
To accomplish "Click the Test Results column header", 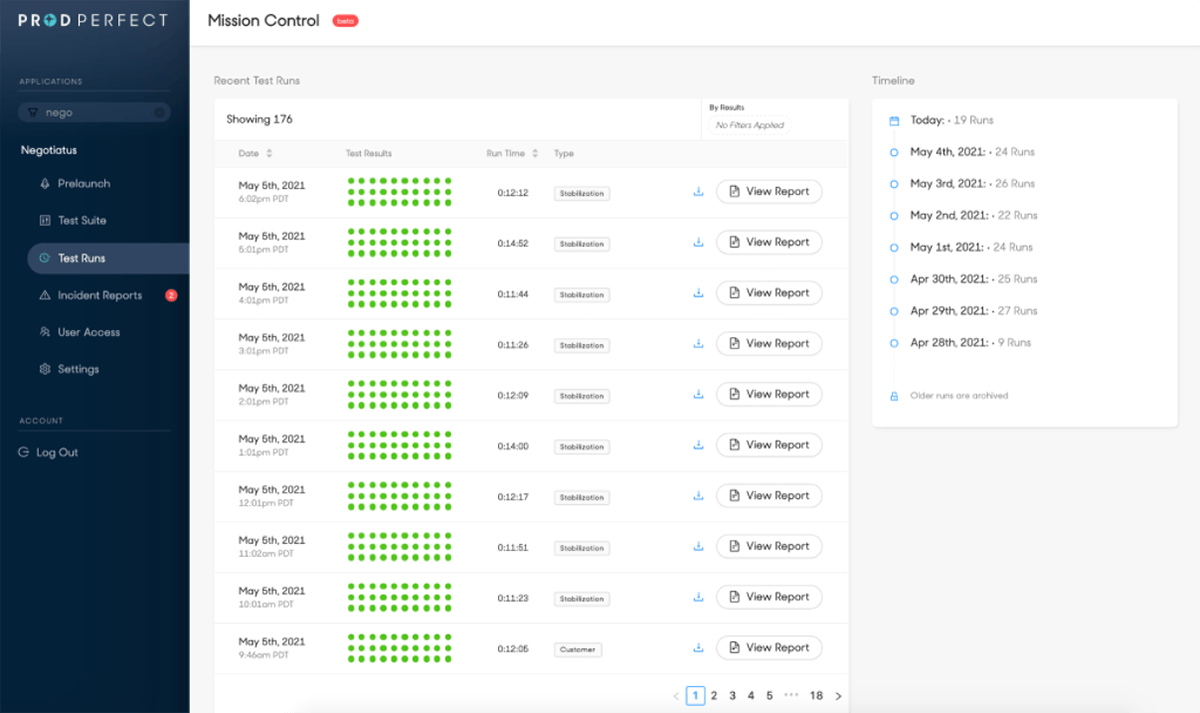I will point(369,154).
